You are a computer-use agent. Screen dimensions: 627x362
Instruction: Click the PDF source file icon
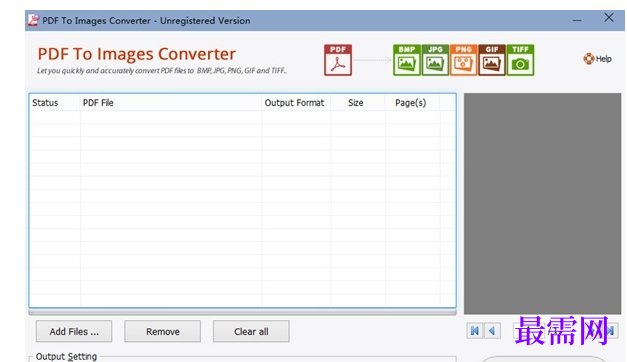[x=338, y=60]
